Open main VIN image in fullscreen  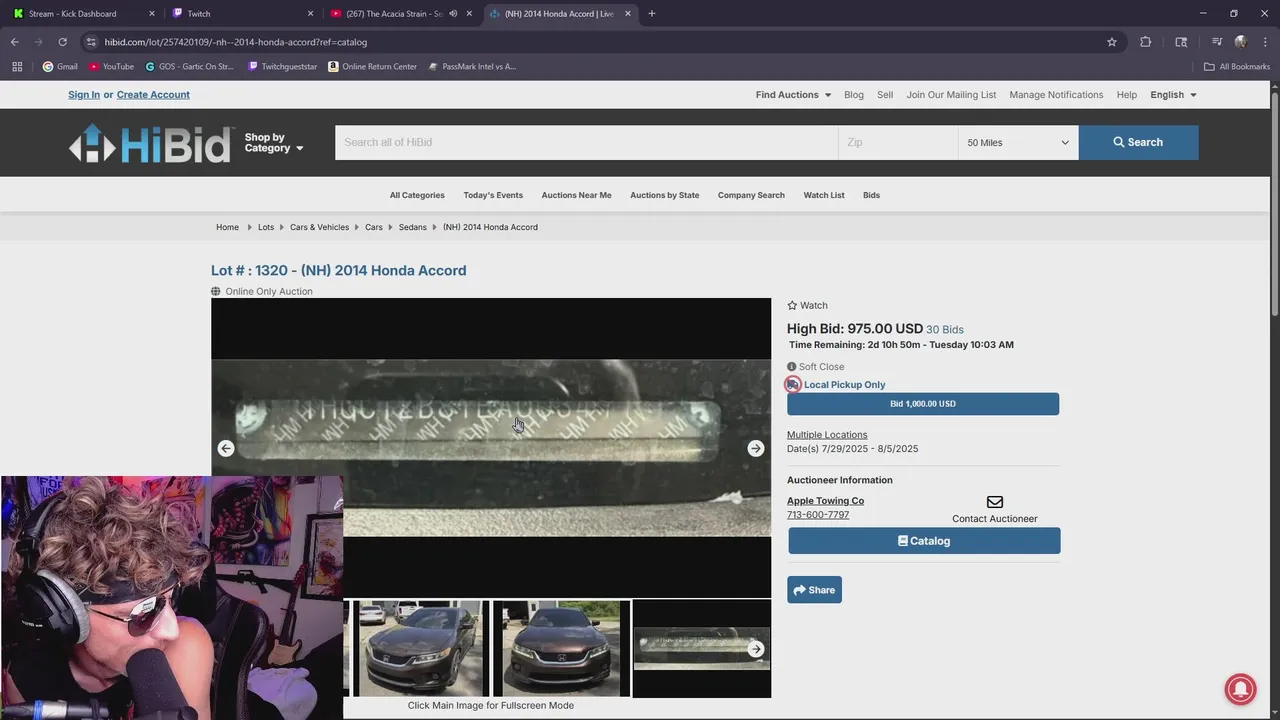491,448
